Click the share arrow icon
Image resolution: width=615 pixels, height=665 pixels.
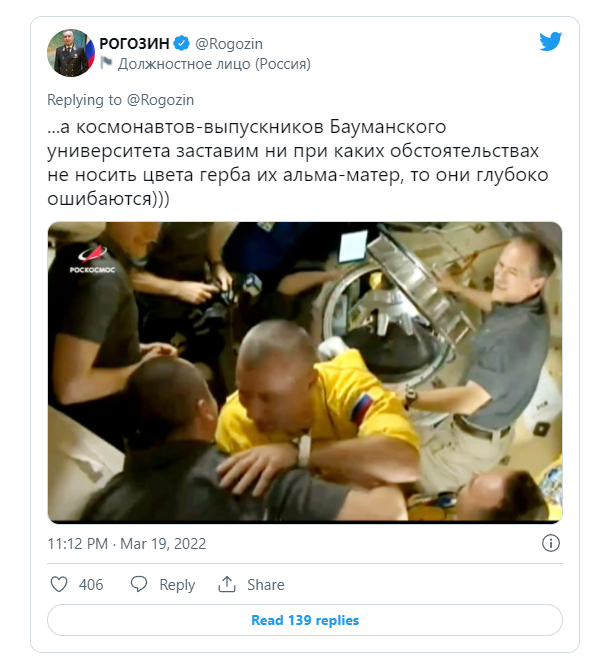pos(227,584)
